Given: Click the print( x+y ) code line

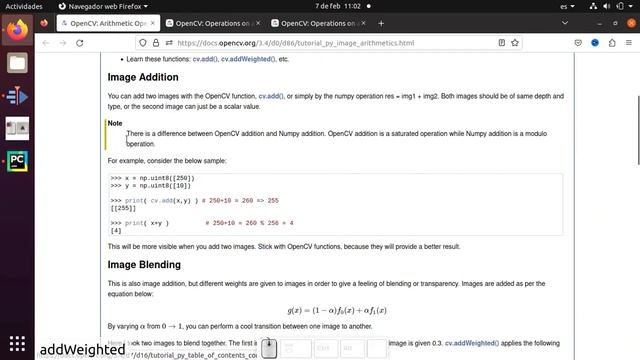Looking at the screenshot, I should coord(139,223).
